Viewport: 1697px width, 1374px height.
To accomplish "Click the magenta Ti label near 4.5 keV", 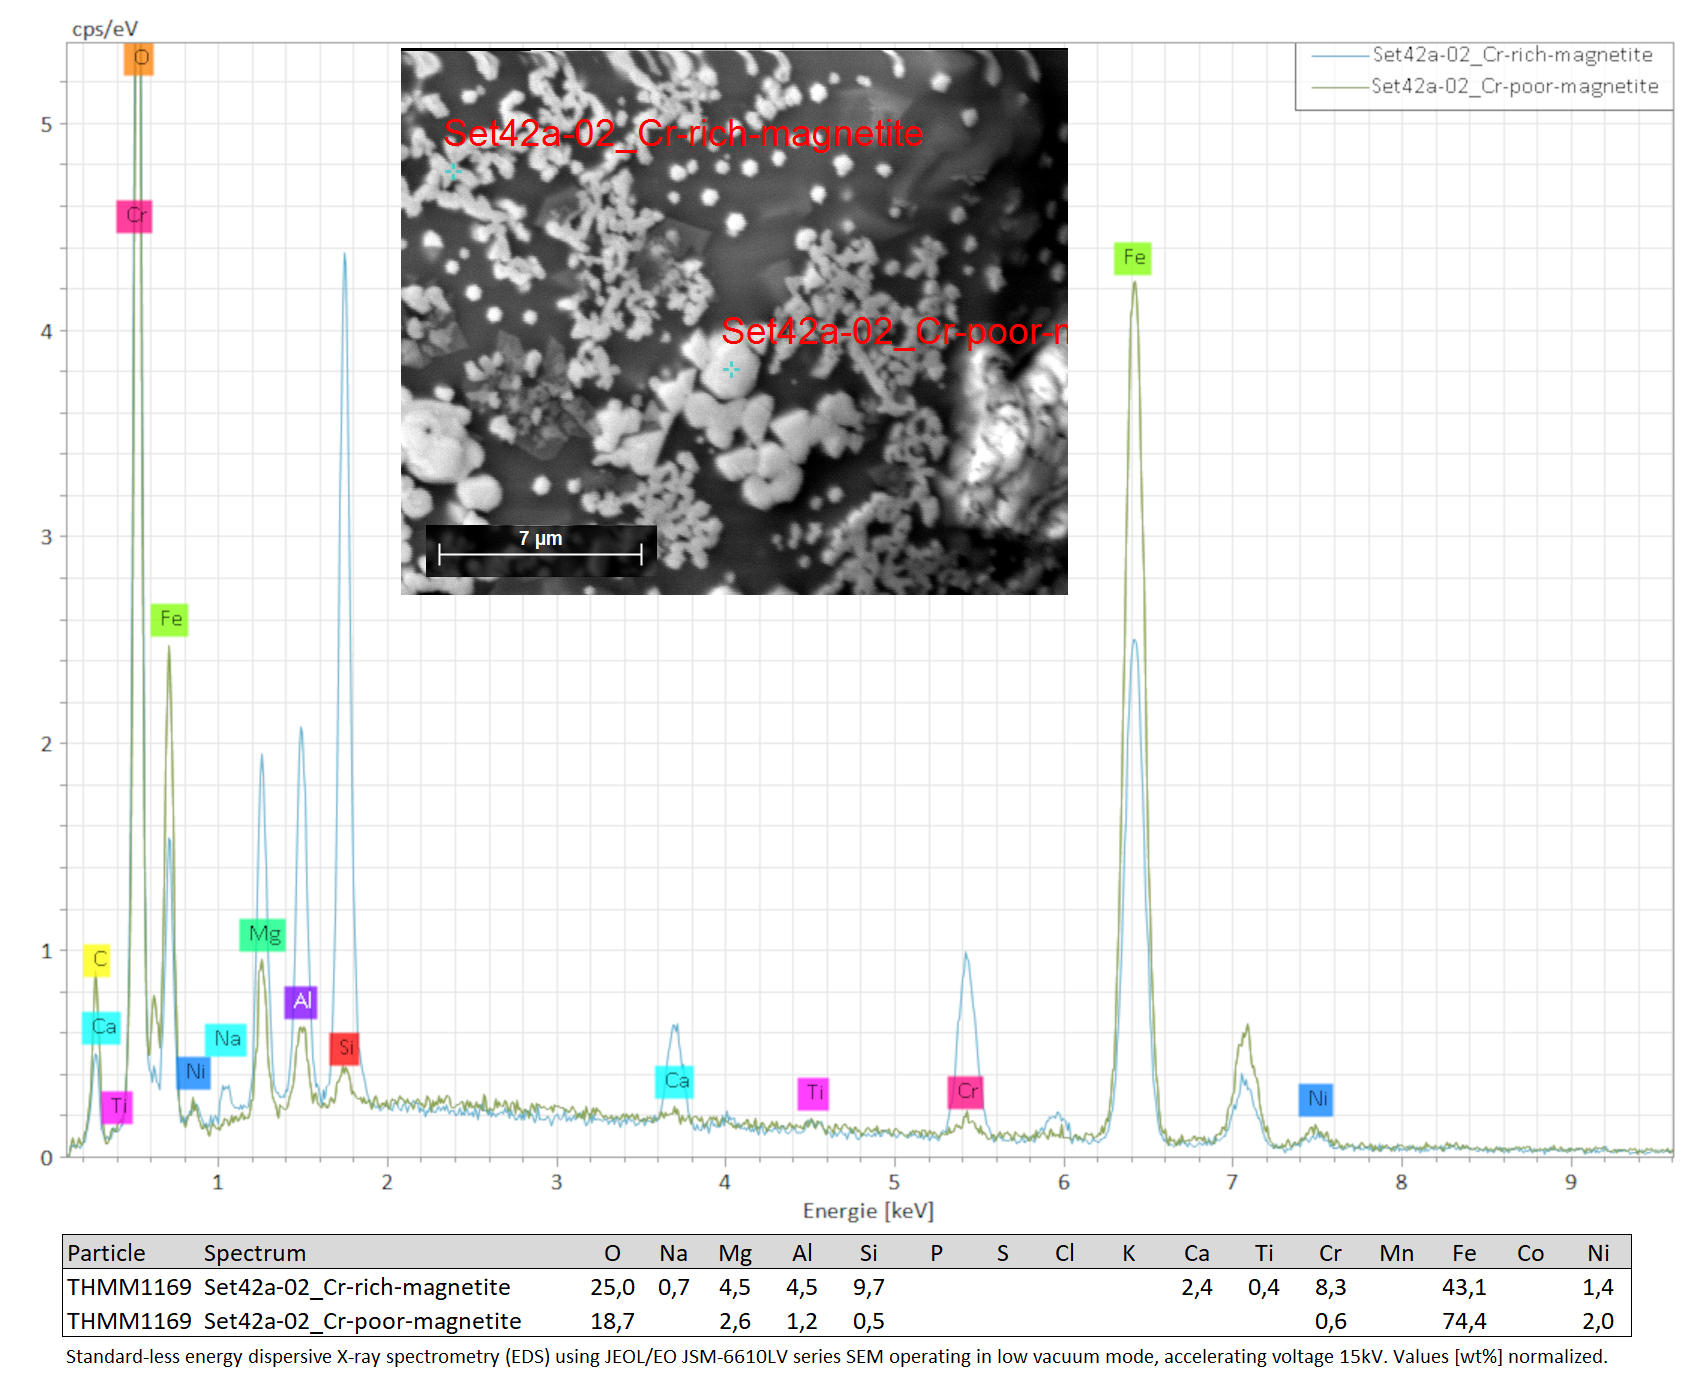I will (813, 1093).
